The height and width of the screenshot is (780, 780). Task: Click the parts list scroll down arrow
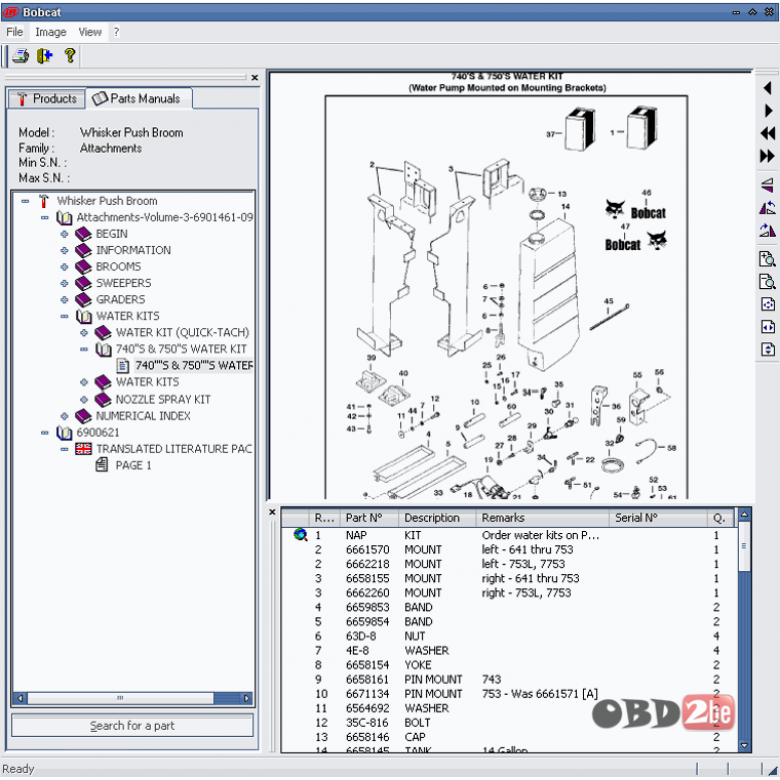[x=744, y=745]
